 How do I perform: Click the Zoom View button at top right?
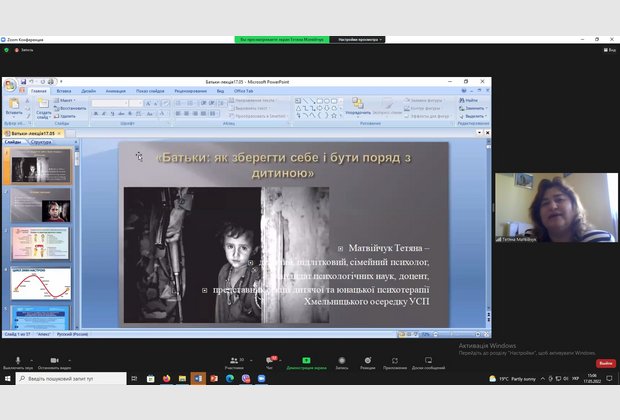(607, 50)
